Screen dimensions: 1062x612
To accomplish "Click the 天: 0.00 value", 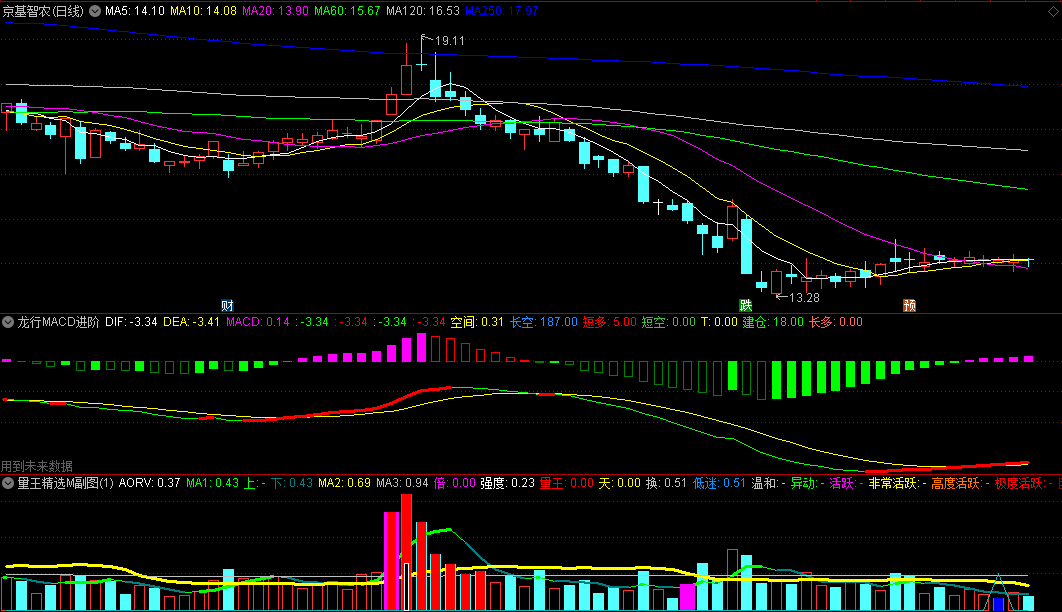I will tap(620, 483).
